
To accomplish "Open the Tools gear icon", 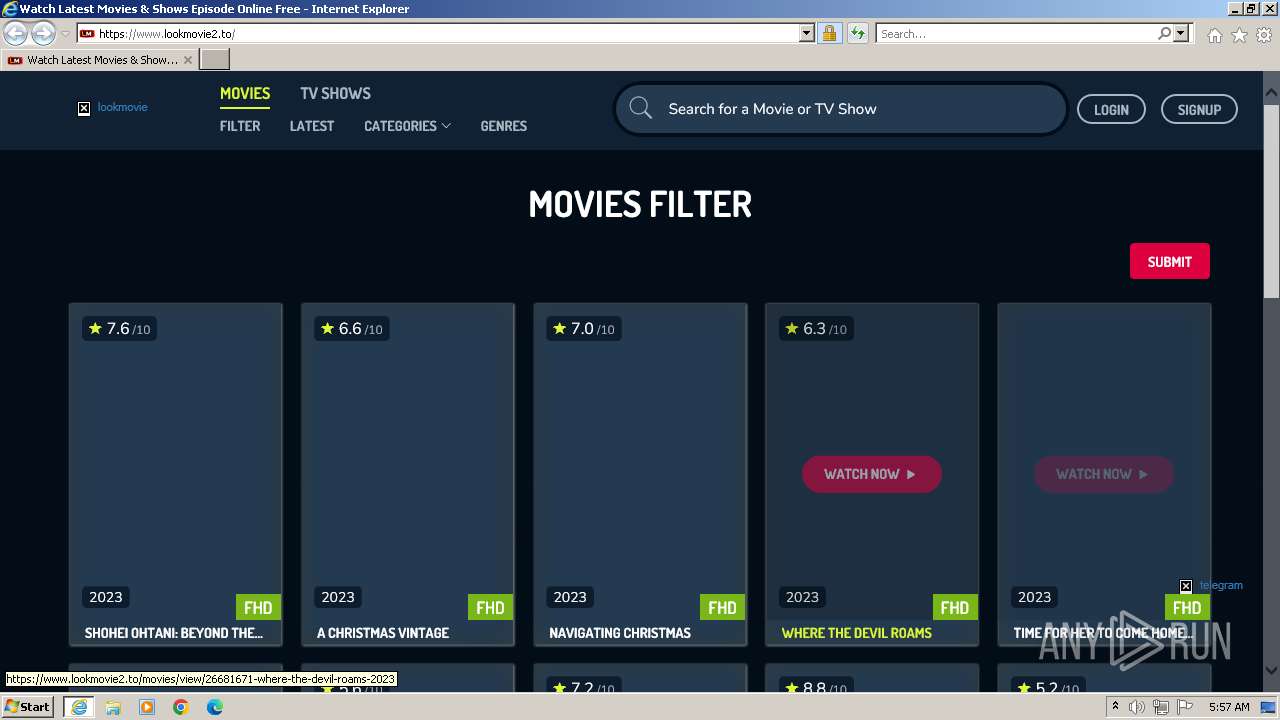I will pos(1263,35).
